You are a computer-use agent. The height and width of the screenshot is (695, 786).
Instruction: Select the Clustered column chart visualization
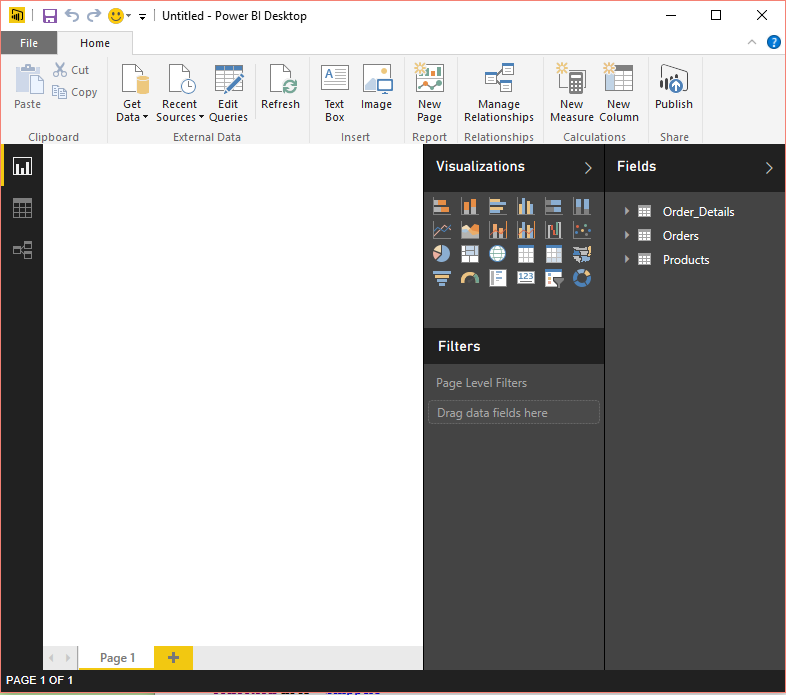[x=525, y=206]
